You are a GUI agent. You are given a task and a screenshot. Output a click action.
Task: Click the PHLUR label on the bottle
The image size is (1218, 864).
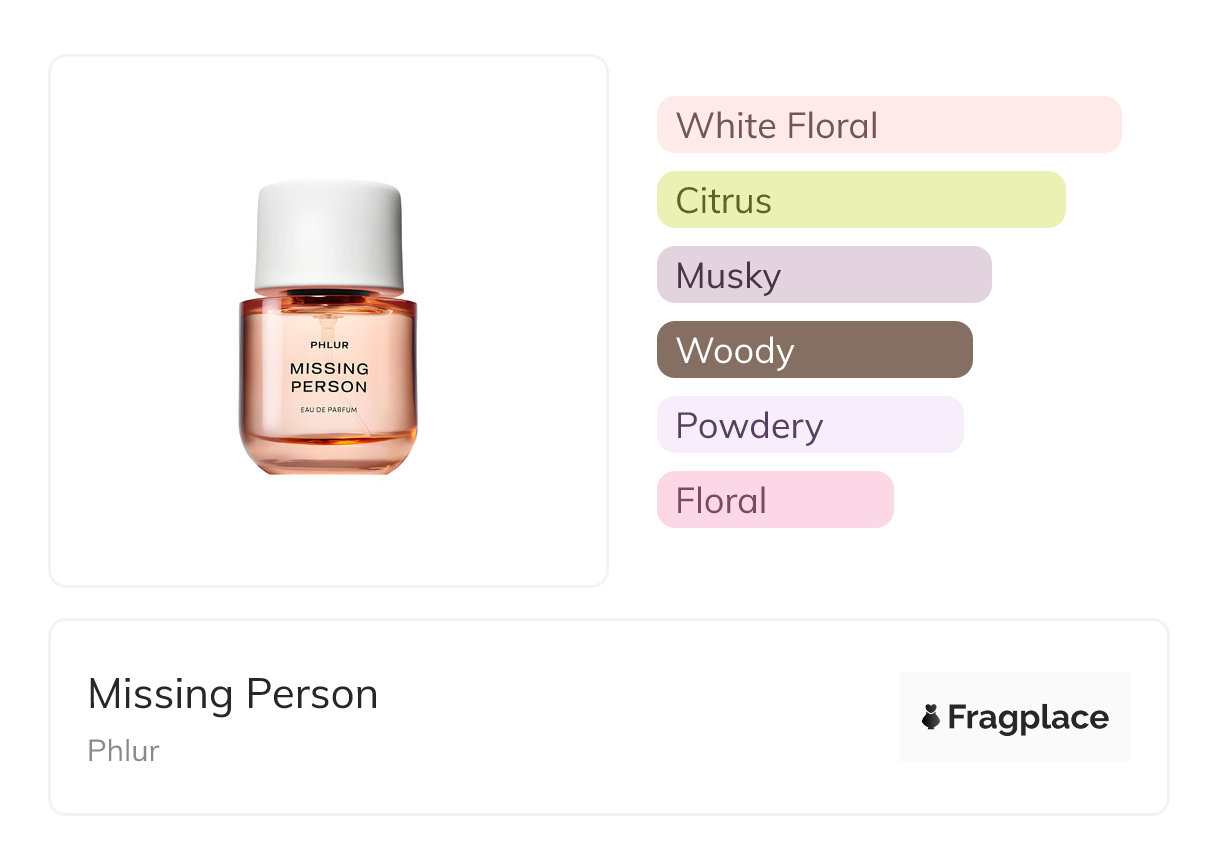329,346
